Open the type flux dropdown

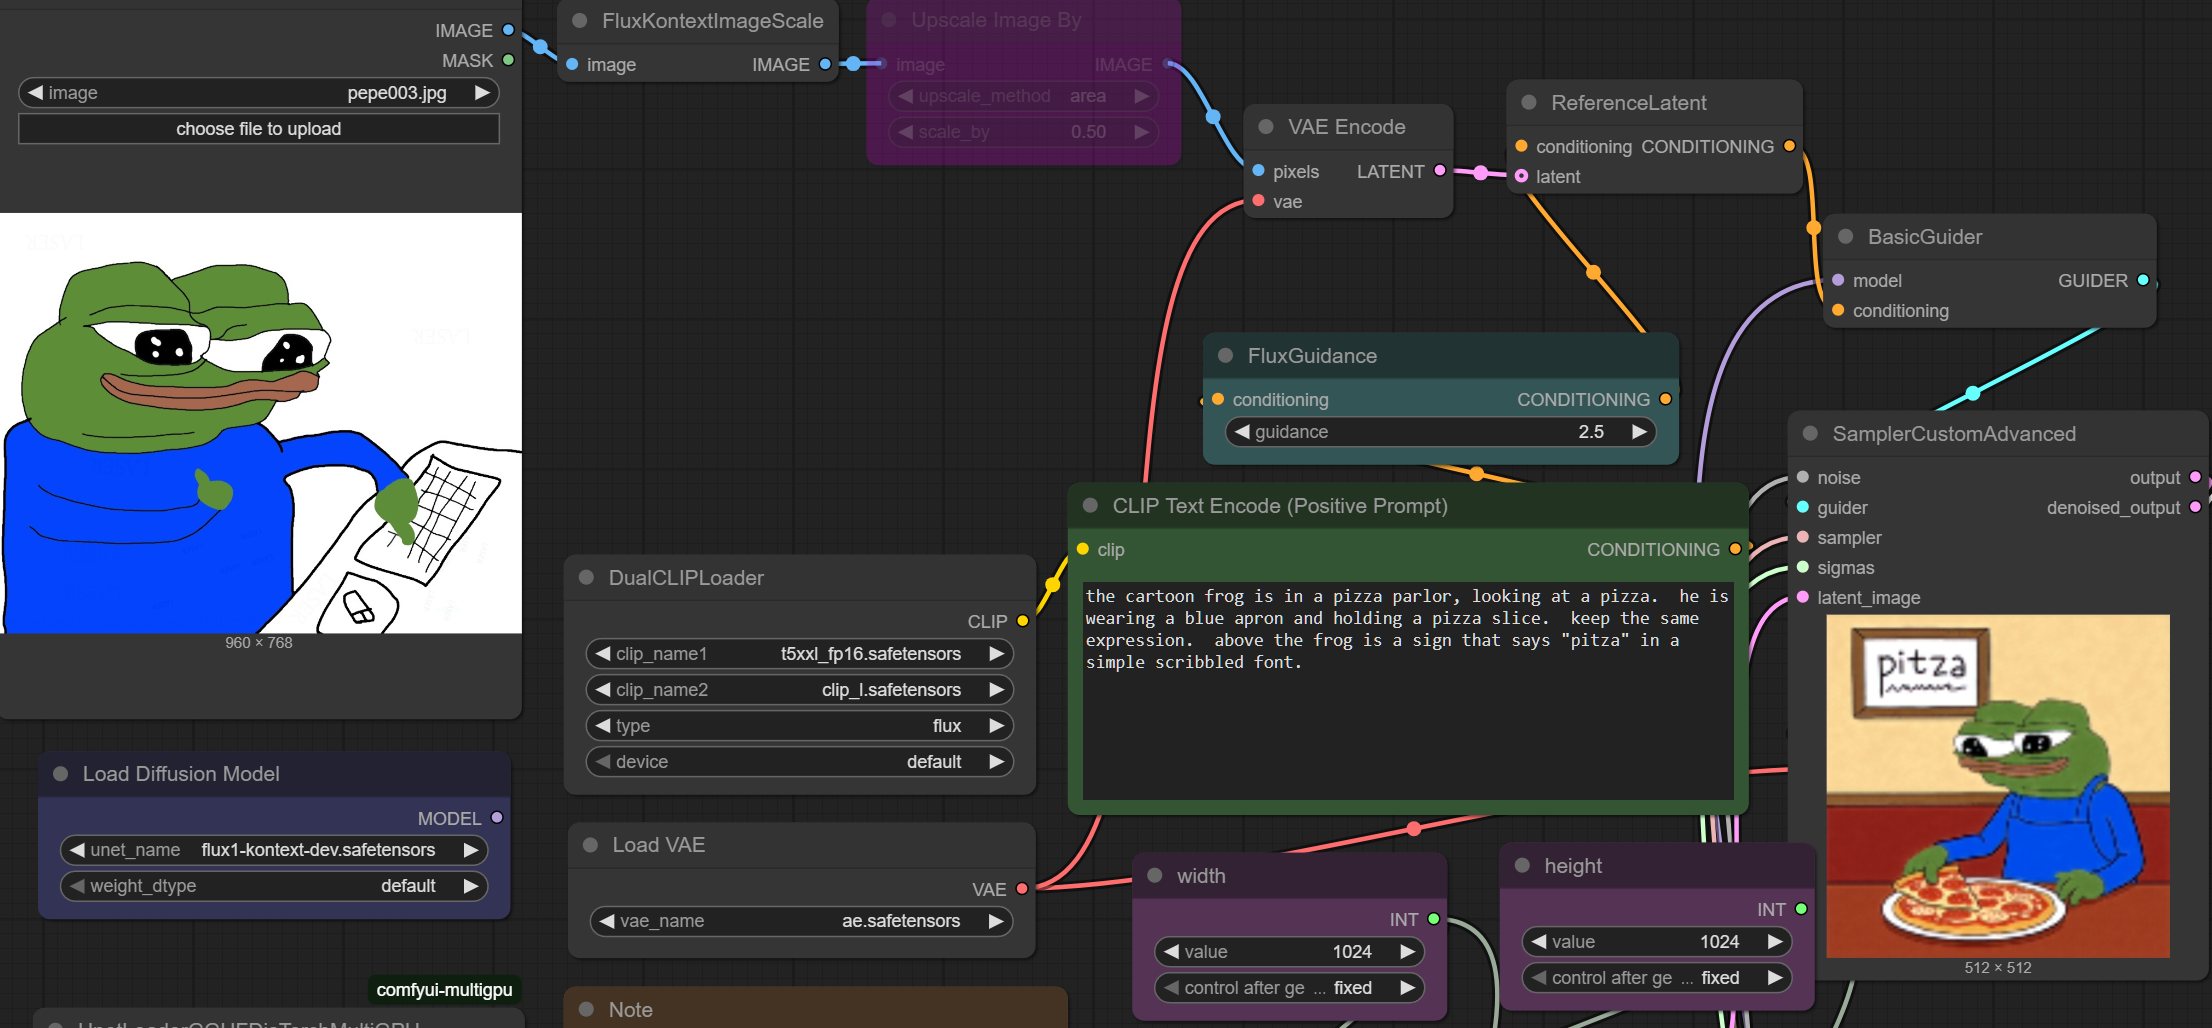(x=800, y=725)
